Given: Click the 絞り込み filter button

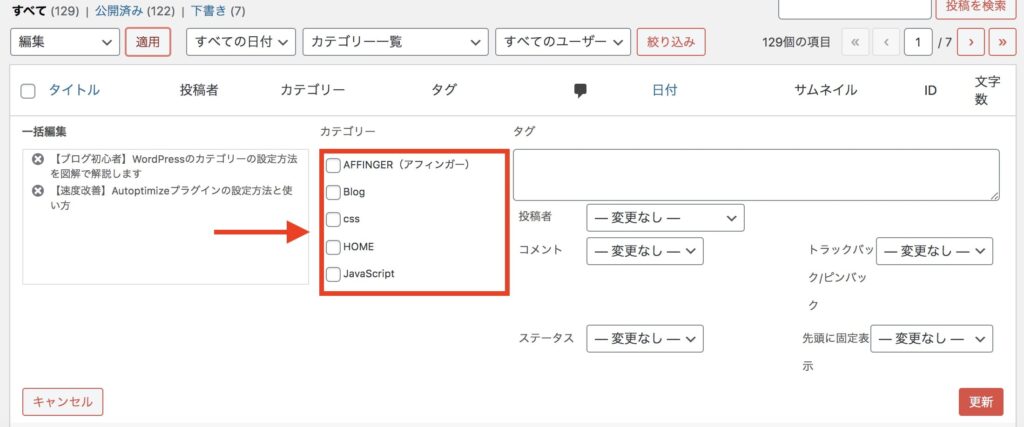Looking at the screenshot, I should tap(671, 42).
